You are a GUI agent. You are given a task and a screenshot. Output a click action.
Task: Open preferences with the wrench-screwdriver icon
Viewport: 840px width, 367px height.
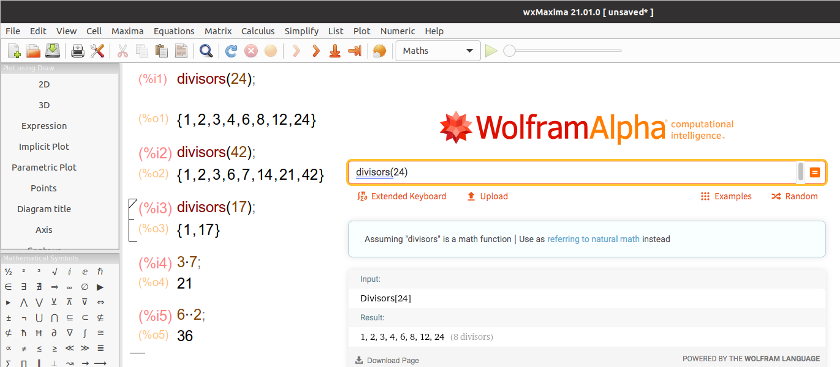click(97, 51)
